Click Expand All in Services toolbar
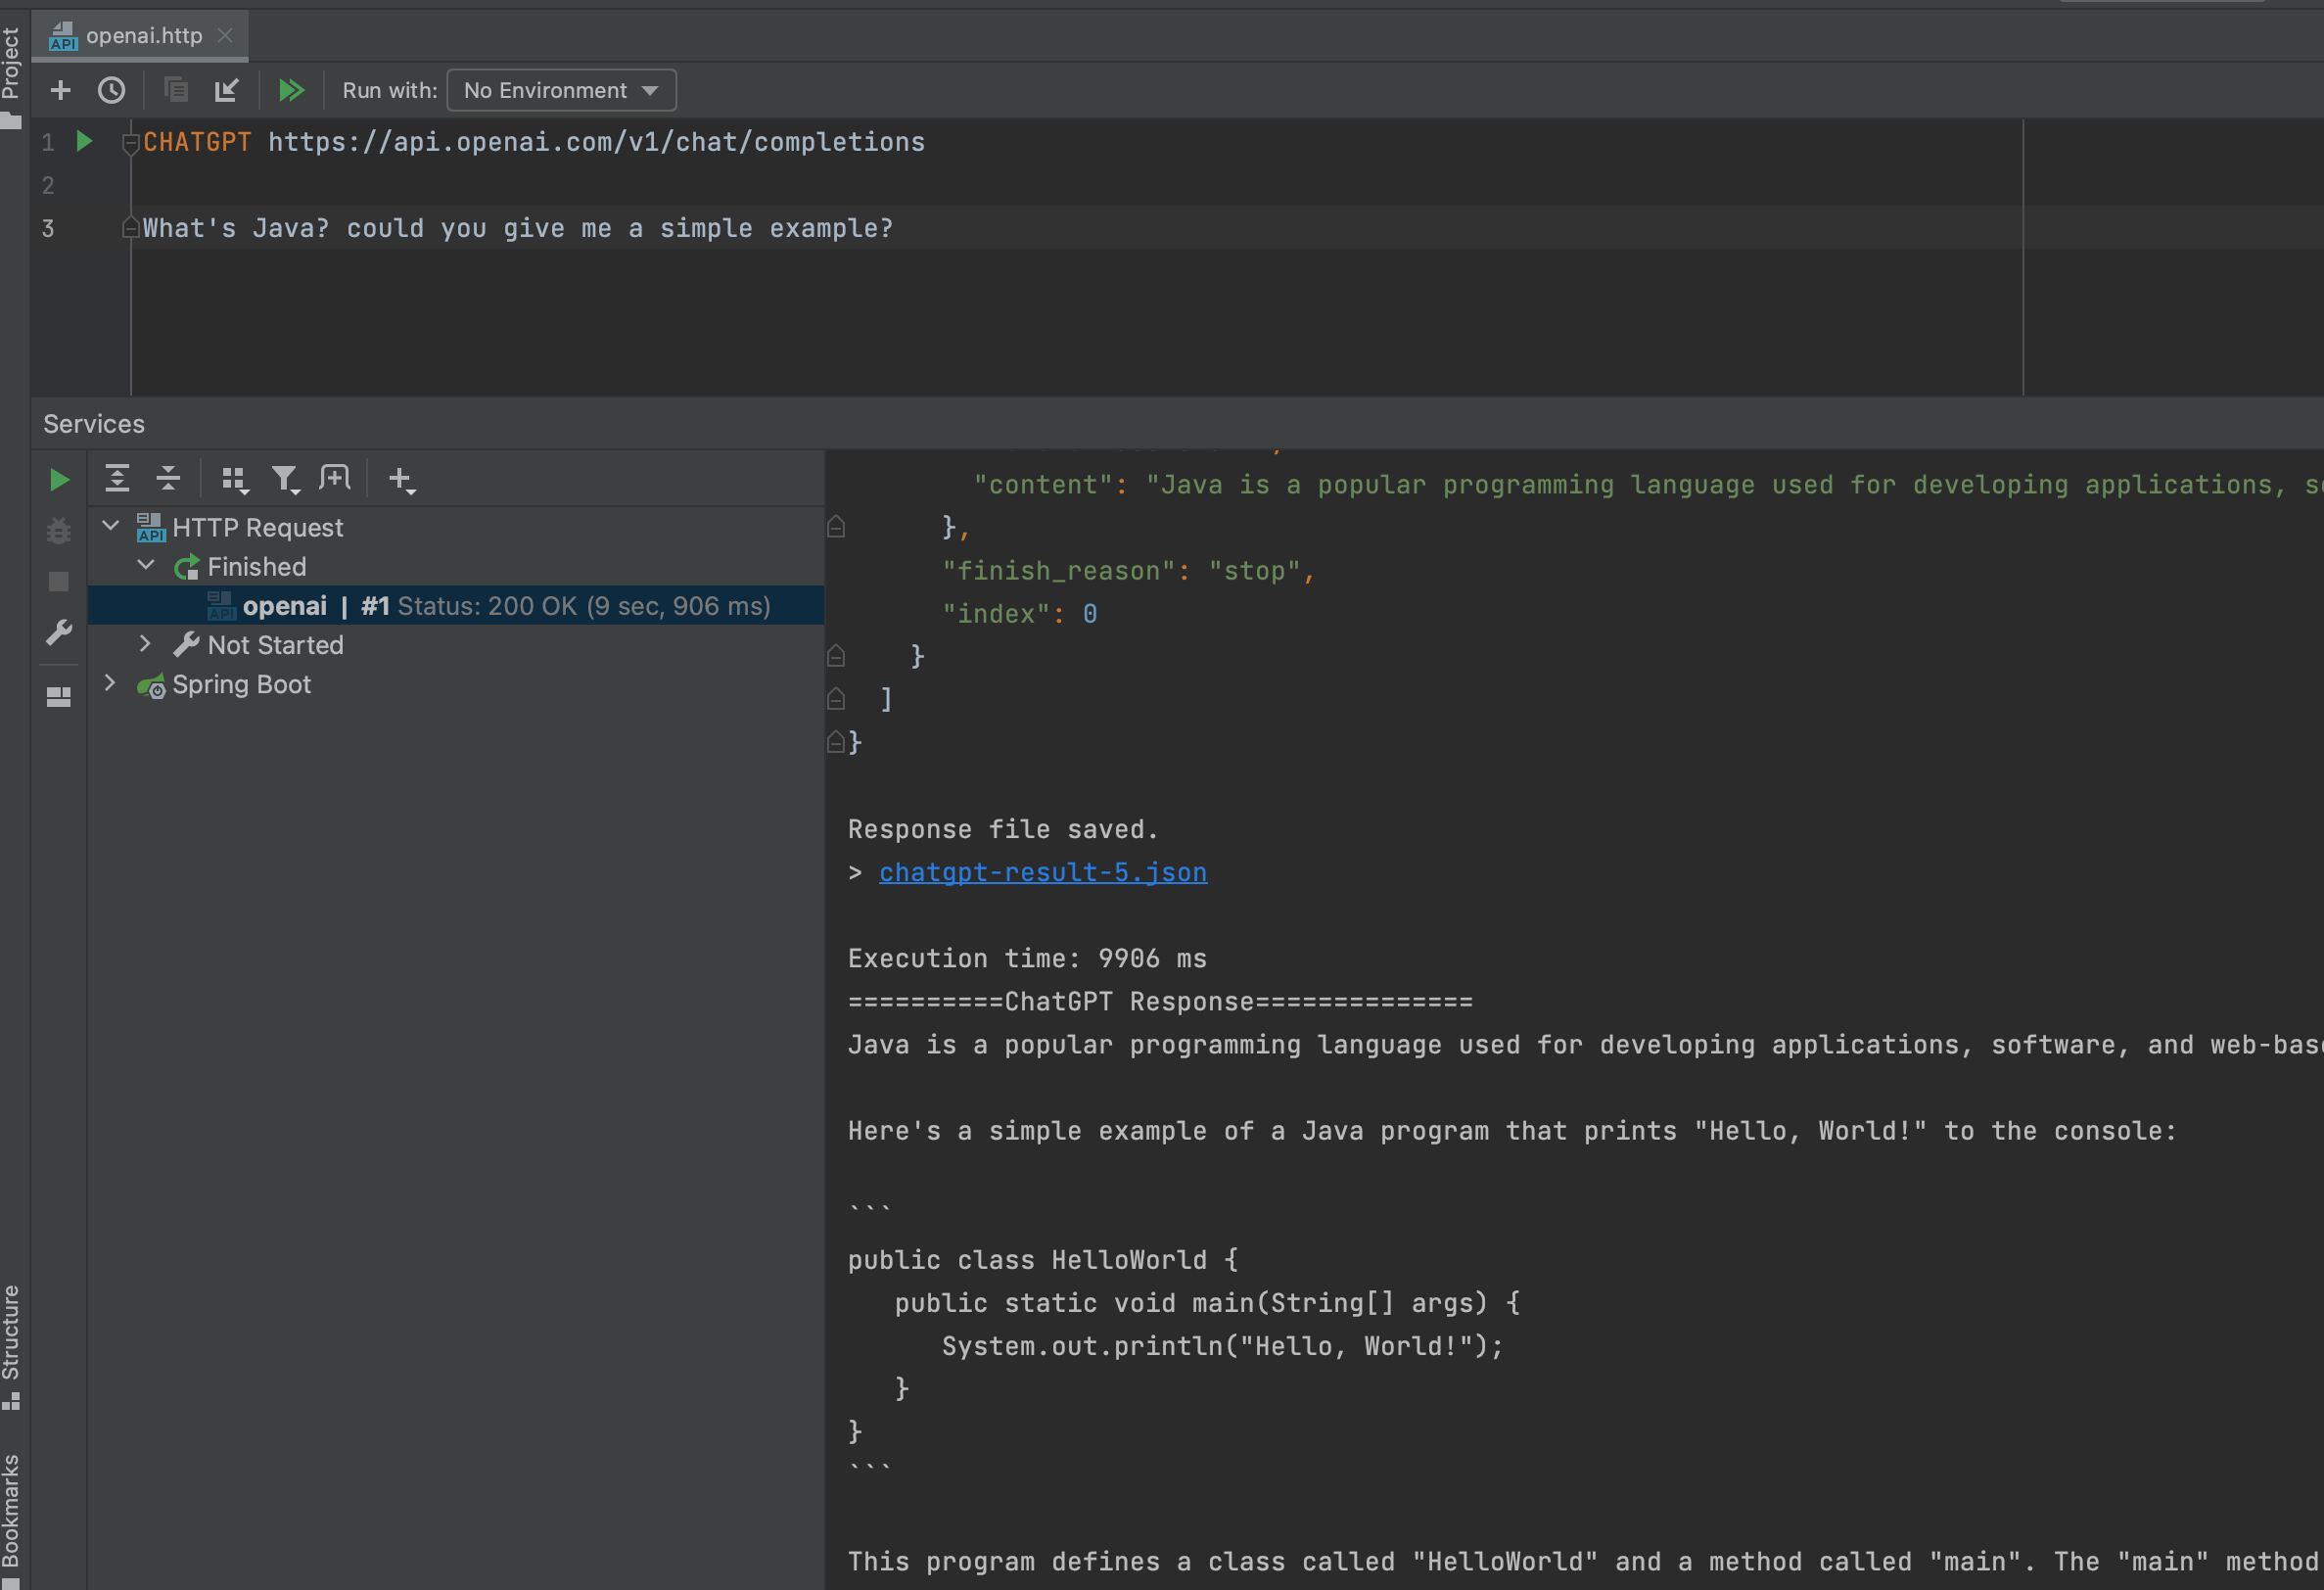 pyautogui.click(x=117, y=479)
